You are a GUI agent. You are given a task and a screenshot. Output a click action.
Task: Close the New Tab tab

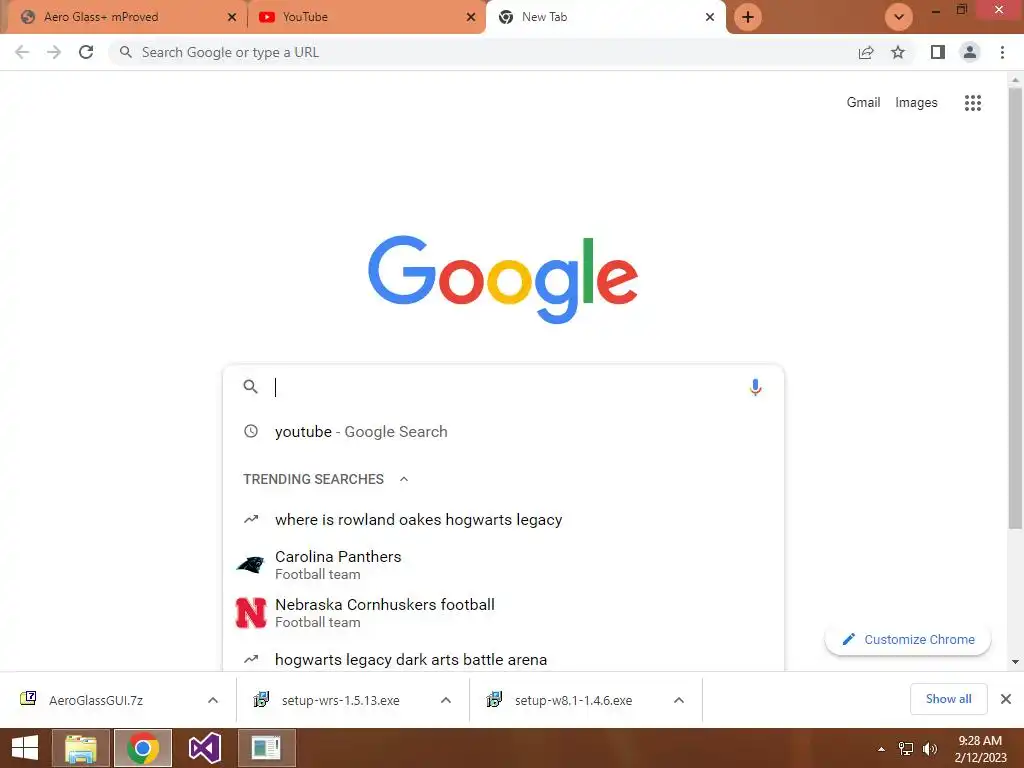[x=710, y=17]
